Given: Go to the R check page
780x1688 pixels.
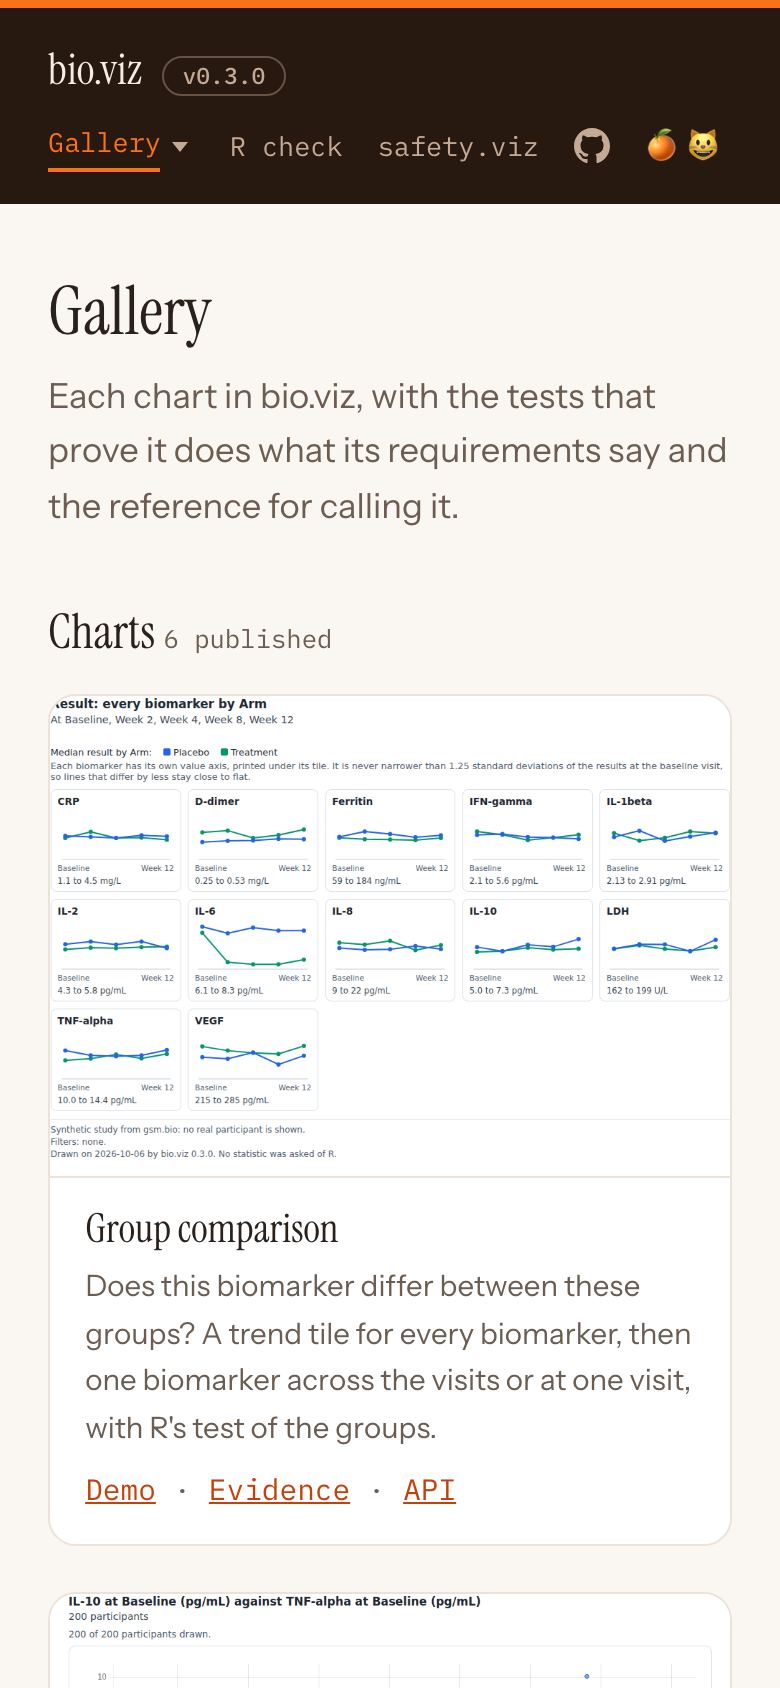Looking at the screenshot, I should 286,147.
